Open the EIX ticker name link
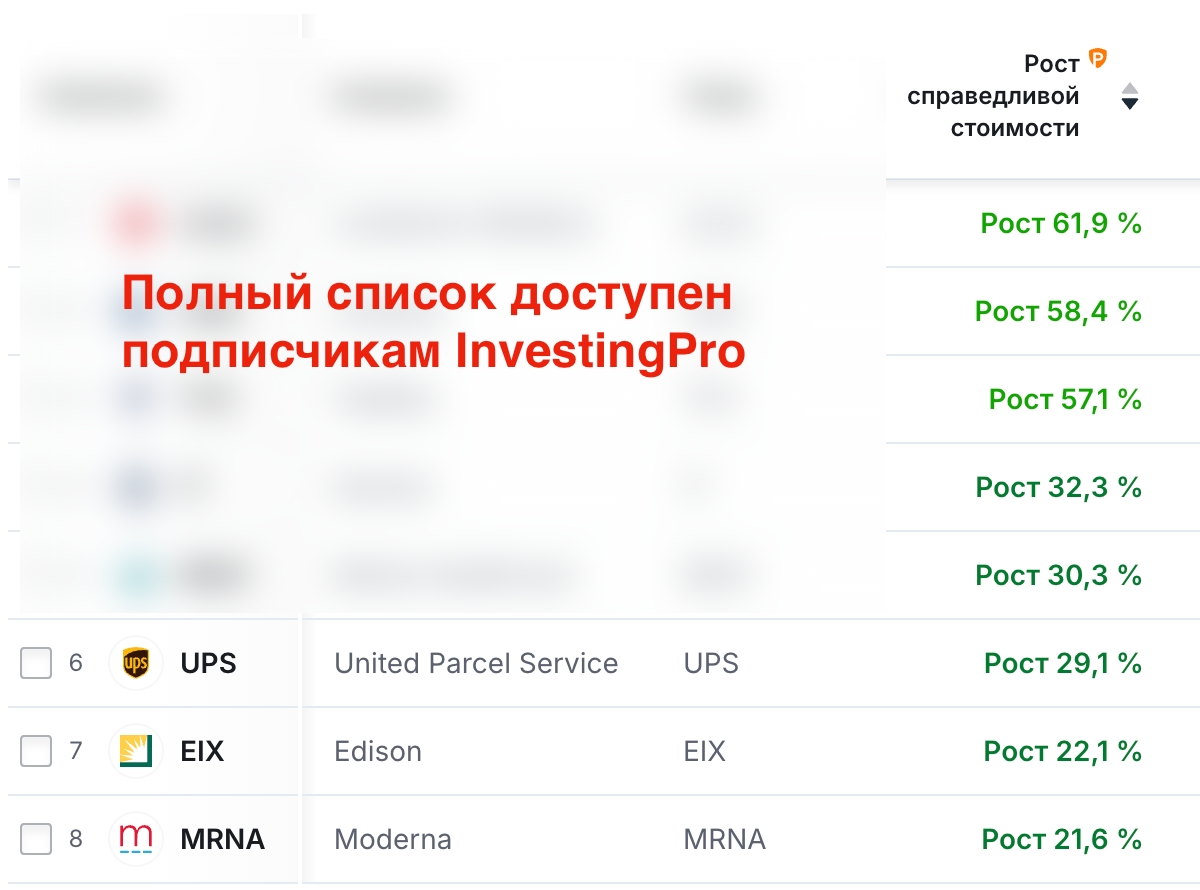The height and width of the screenshot is (890, 1200). pyautogui.click(x=202, y=751)
